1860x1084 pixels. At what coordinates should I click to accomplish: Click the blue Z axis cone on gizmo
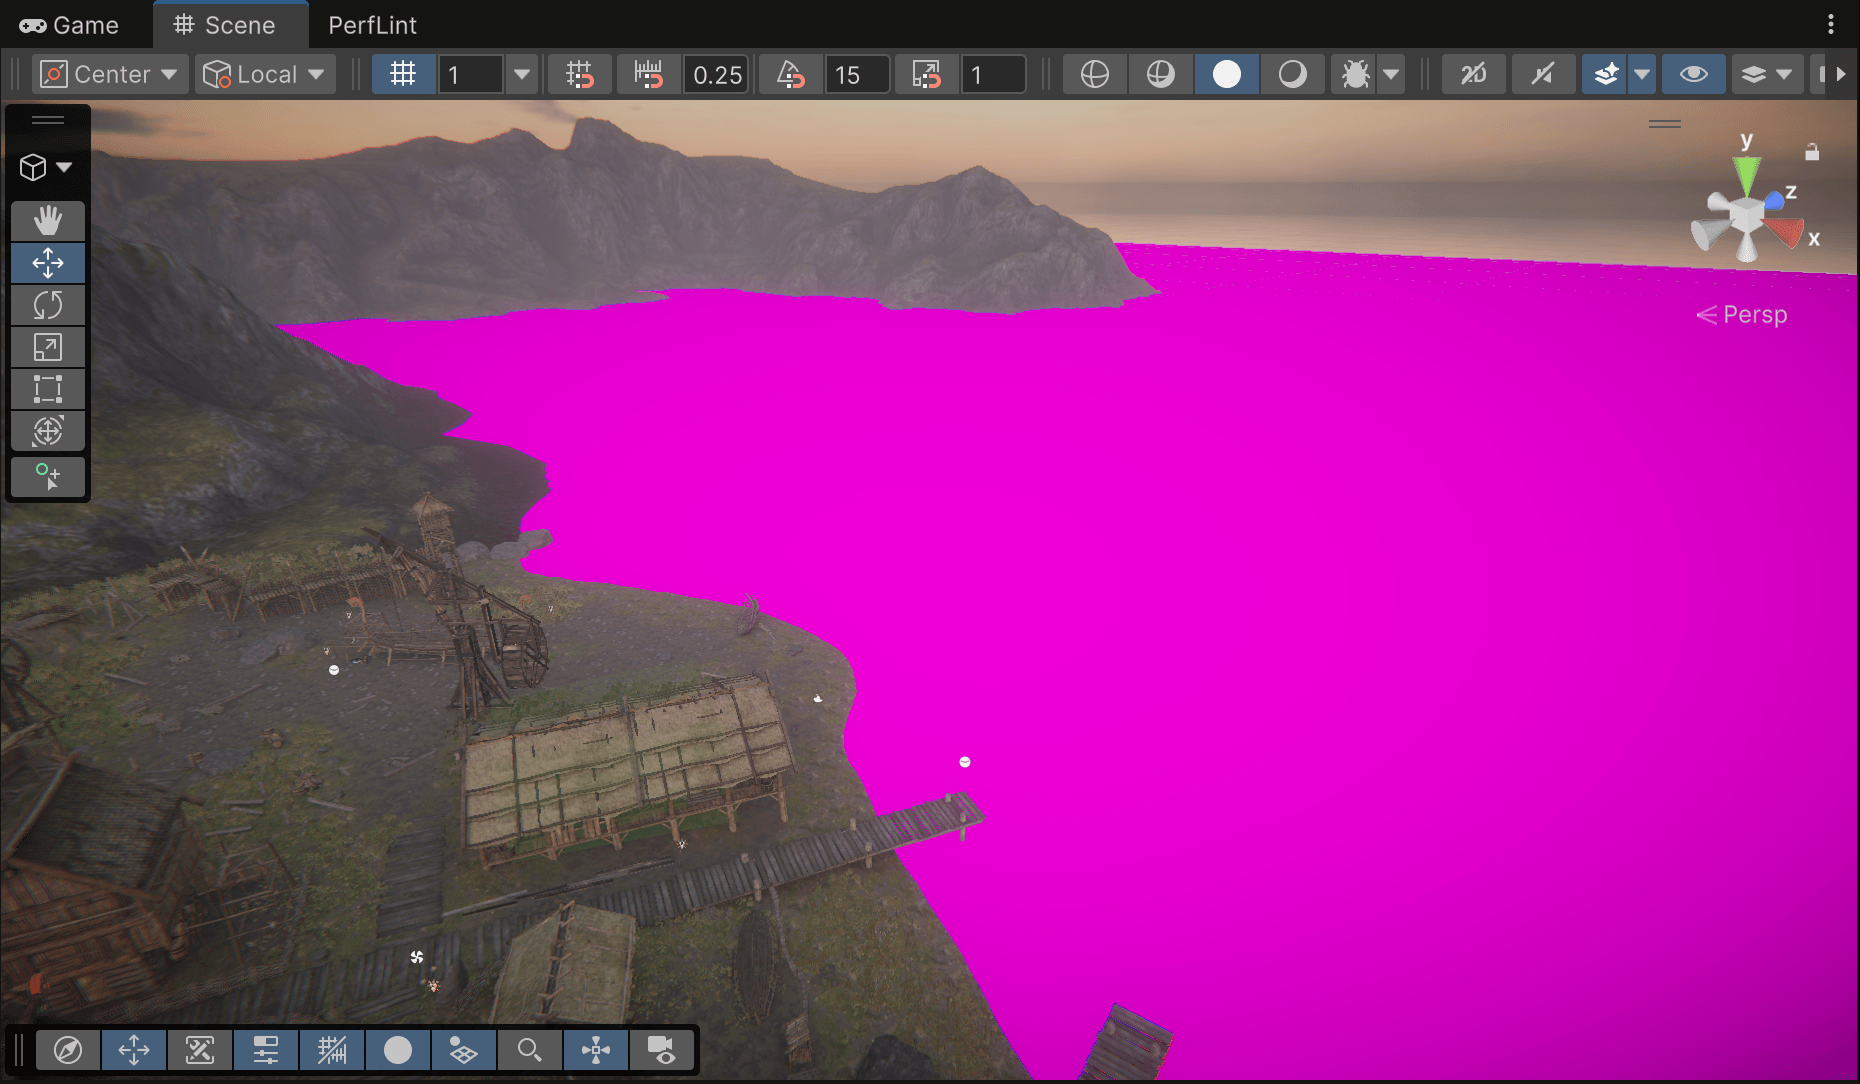point(1774,201)
